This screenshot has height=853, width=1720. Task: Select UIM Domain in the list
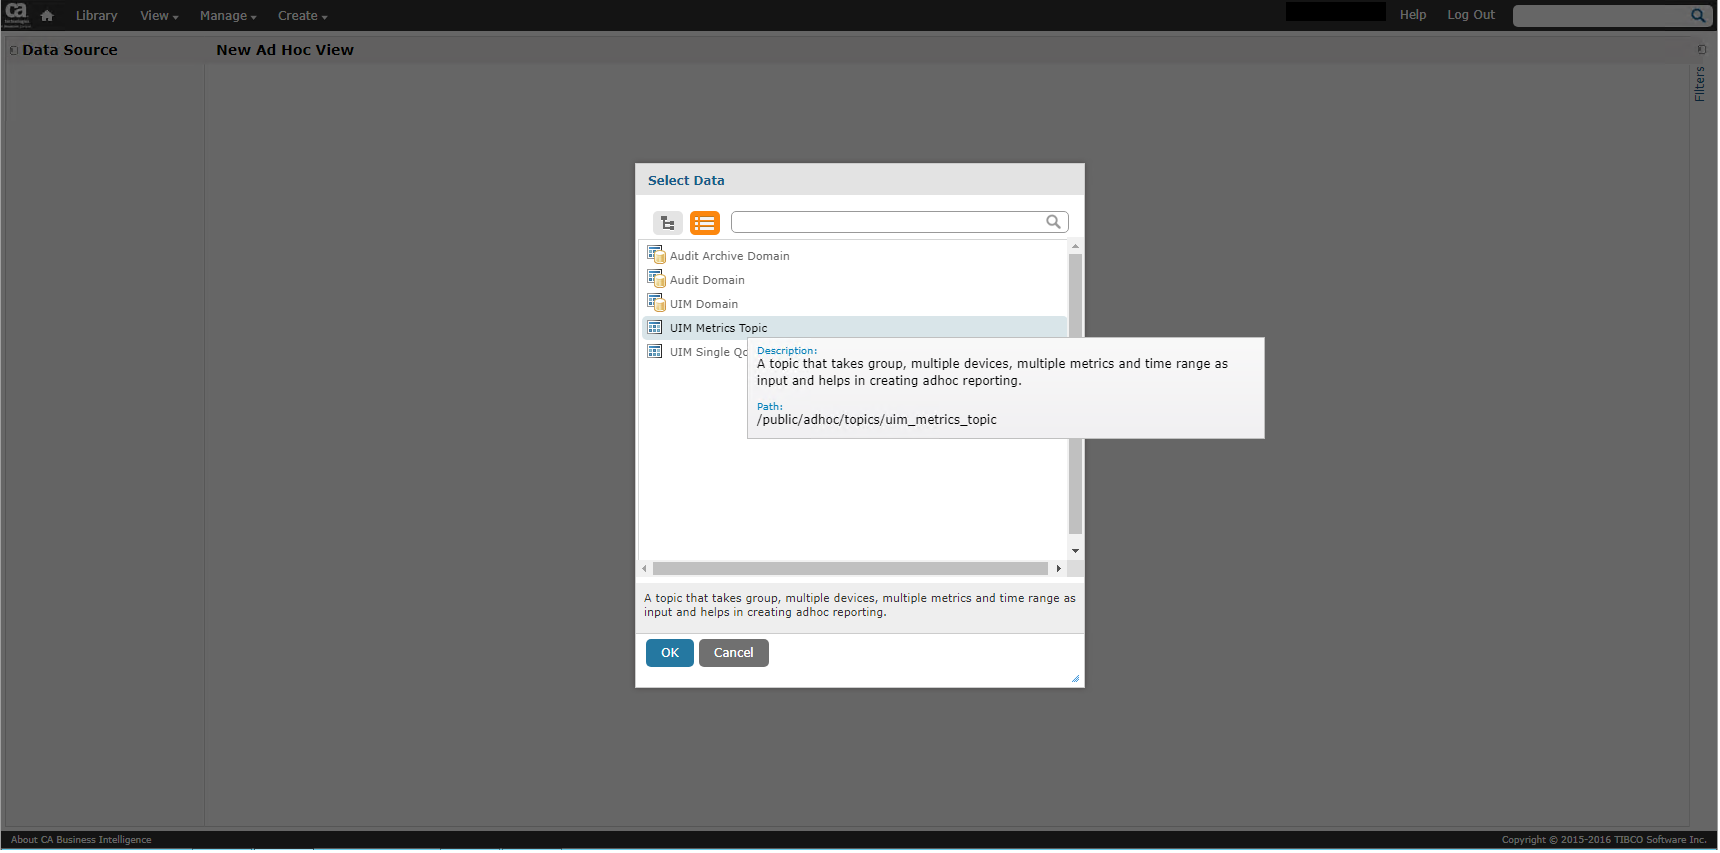click(x=855, y=304)
